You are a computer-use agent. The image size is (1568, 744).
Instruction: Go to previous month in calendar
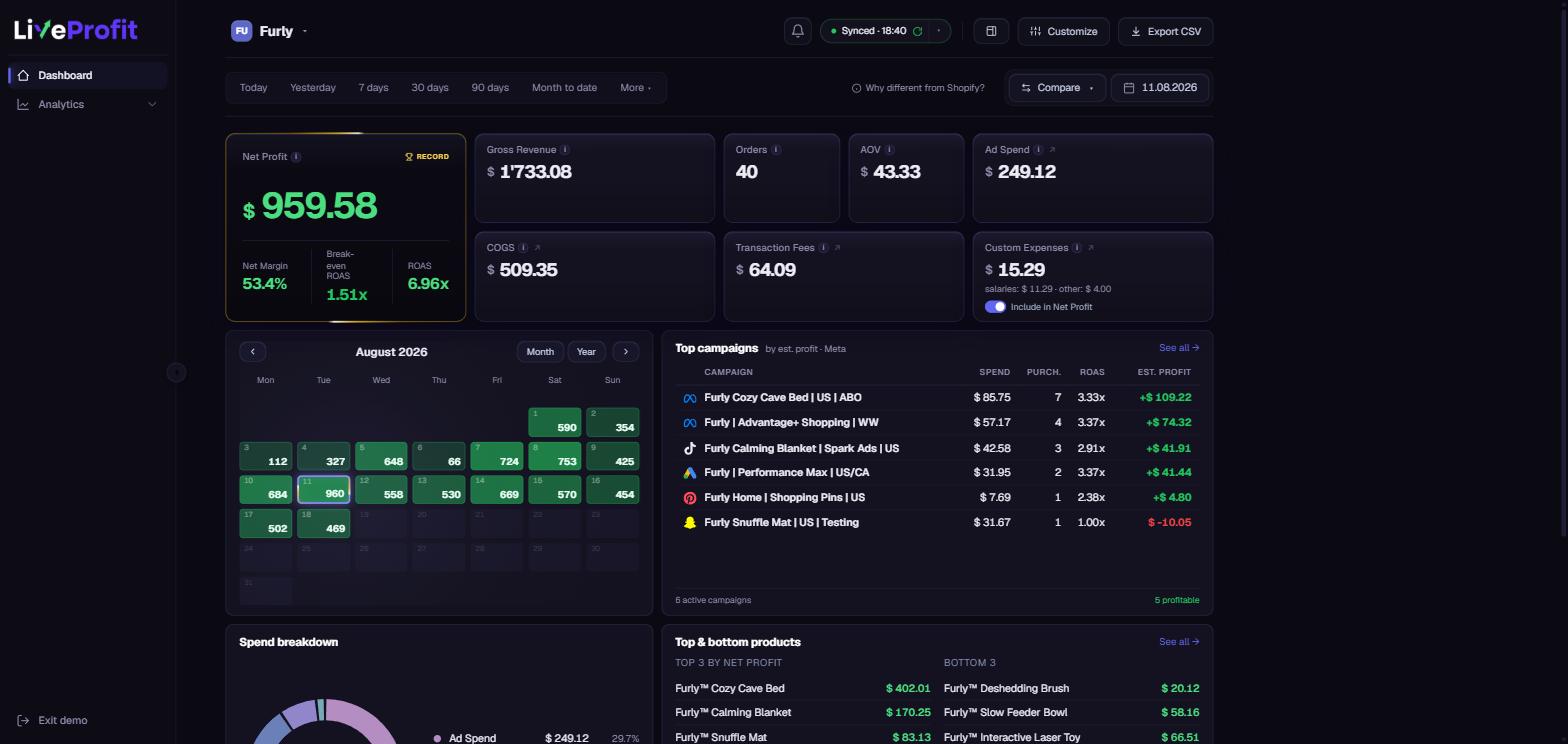[x=253, y=351]
